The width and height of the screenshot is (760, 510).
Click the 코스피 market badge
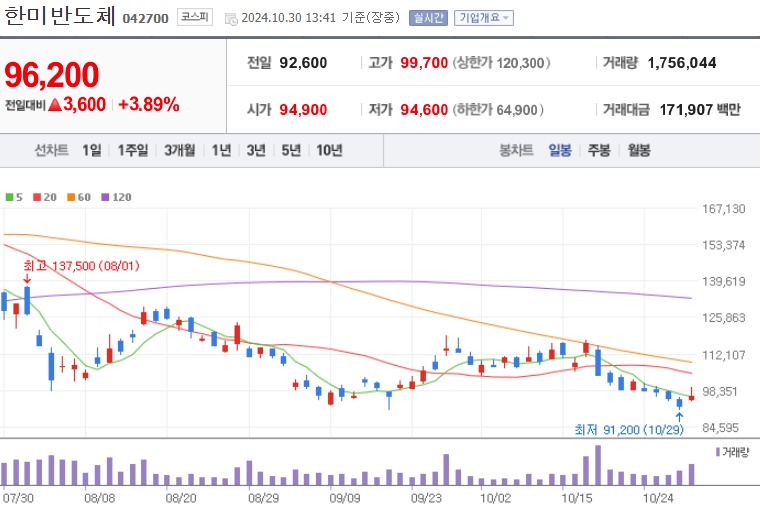194,17
